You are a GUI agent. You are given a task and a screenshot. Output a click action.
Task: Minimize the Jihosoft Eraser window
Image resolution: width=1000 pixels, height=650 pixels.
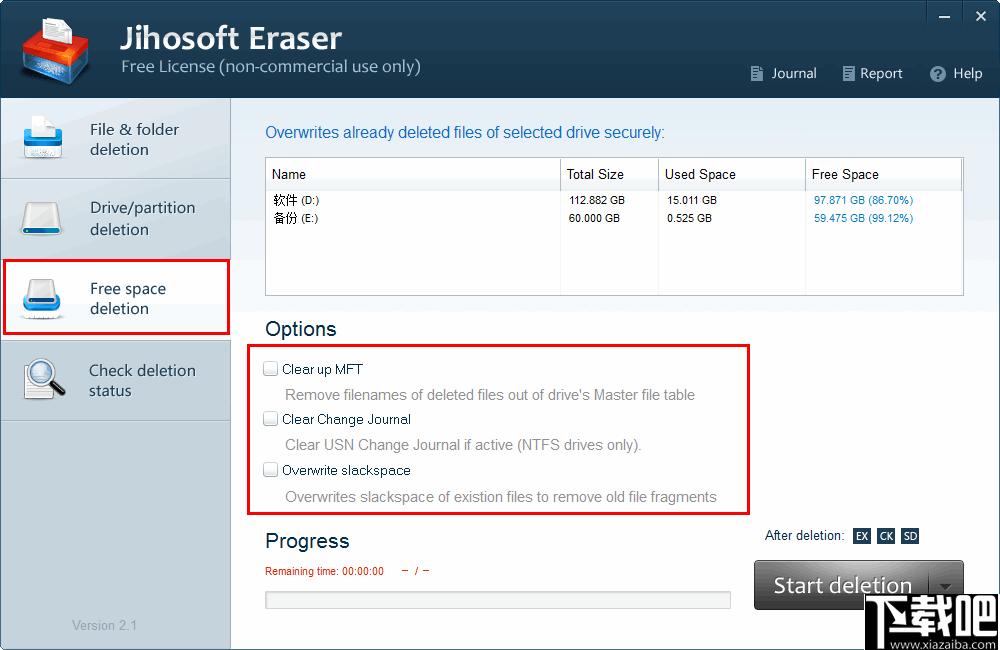point(945,16)
